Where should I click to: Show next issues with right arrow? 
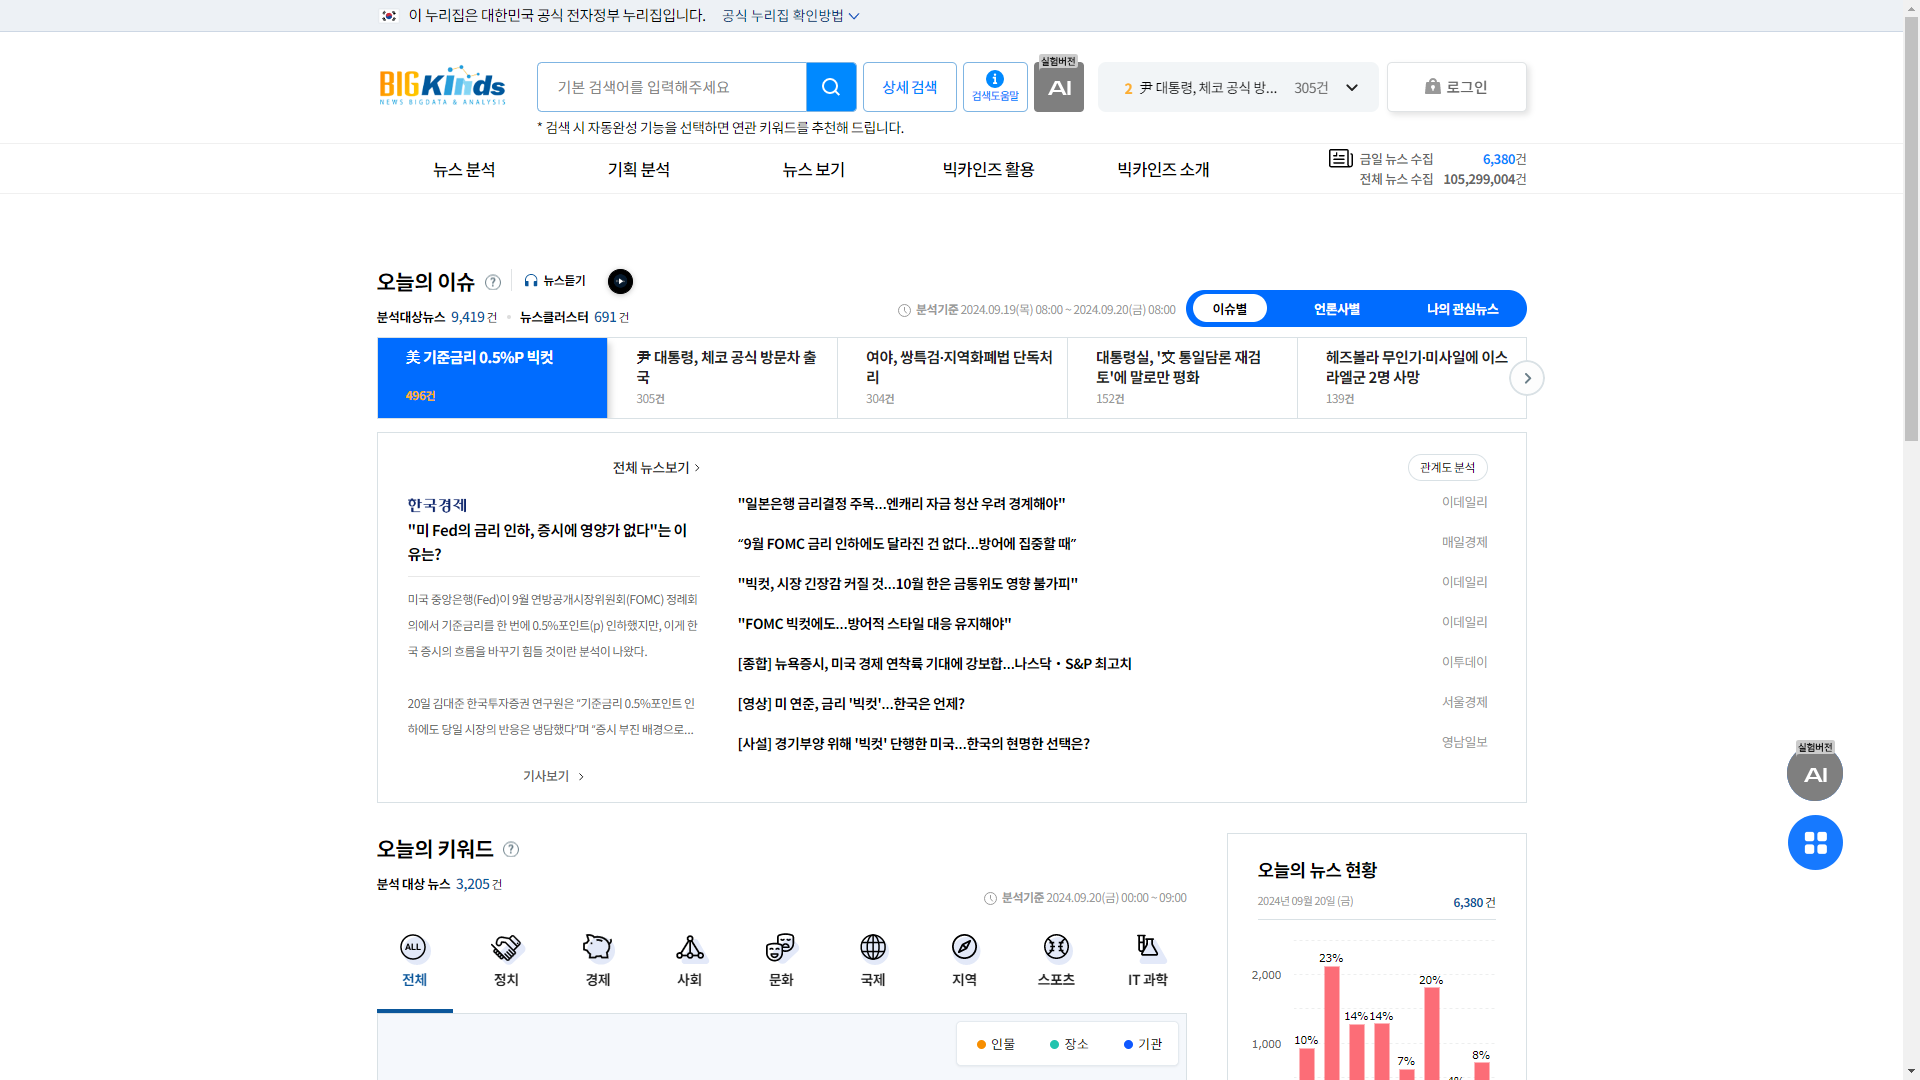click(x=1527, y=378)
